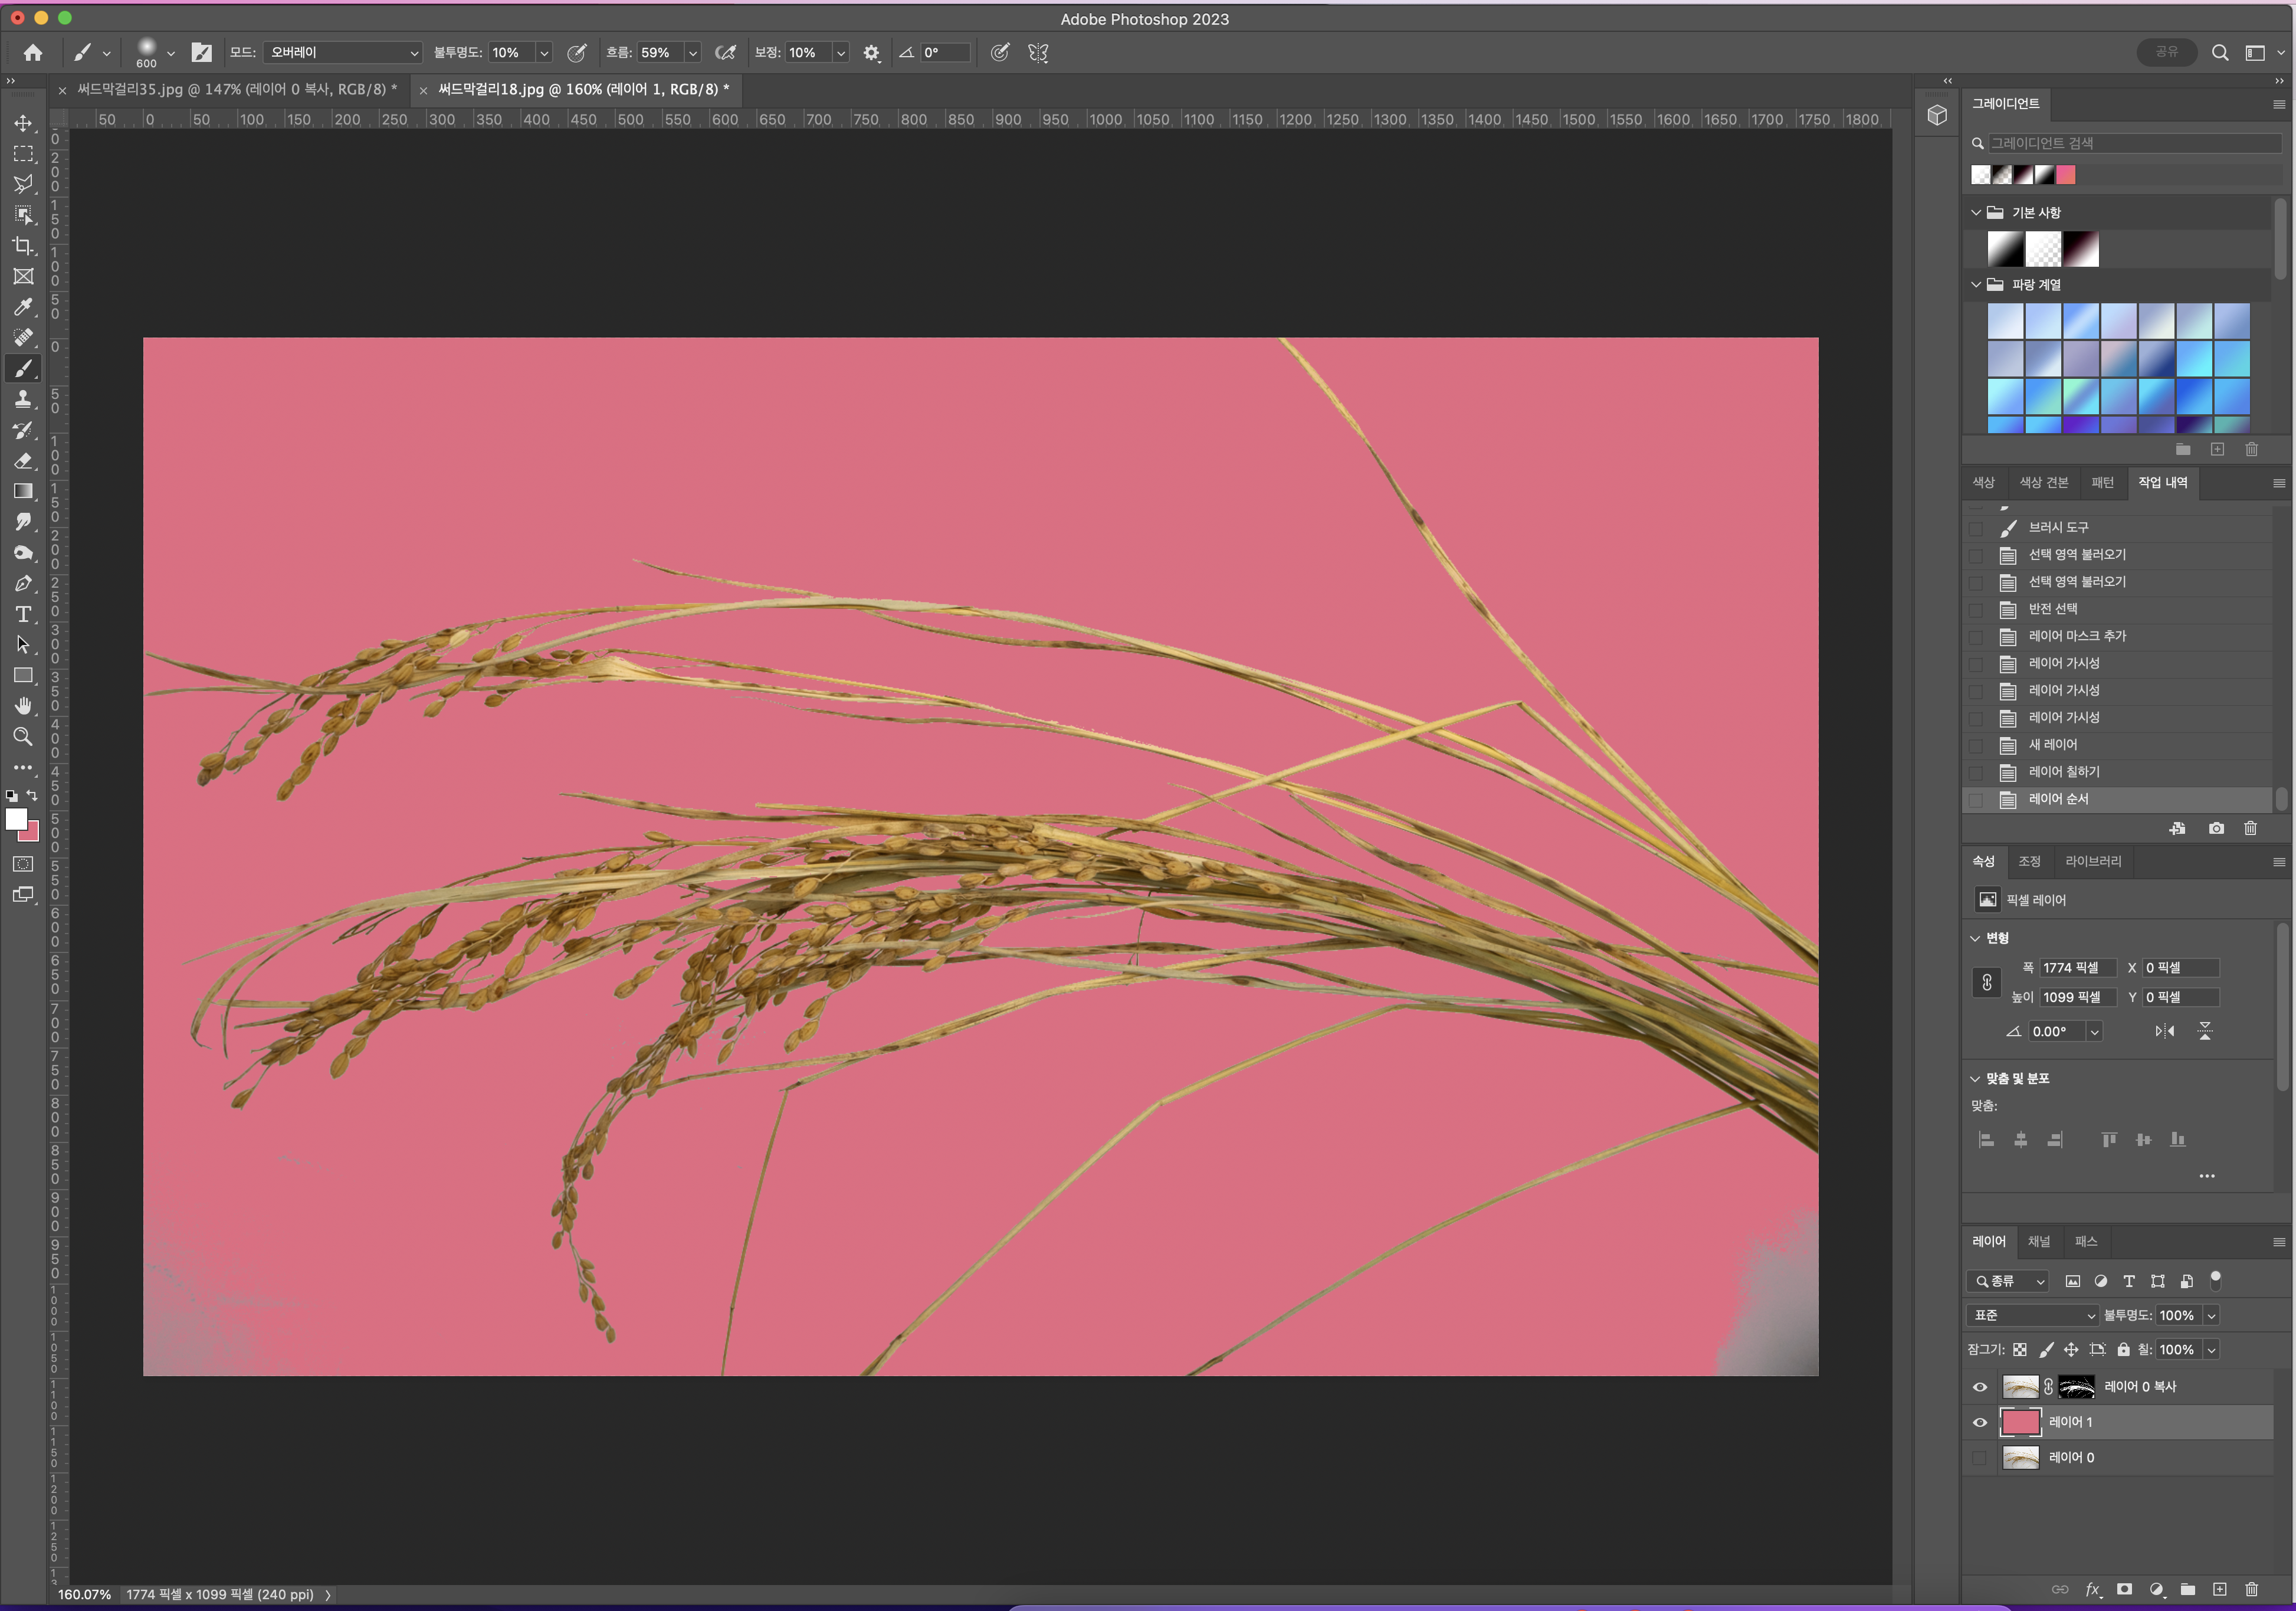Select the Pen tool

click(x=23, y=584)
